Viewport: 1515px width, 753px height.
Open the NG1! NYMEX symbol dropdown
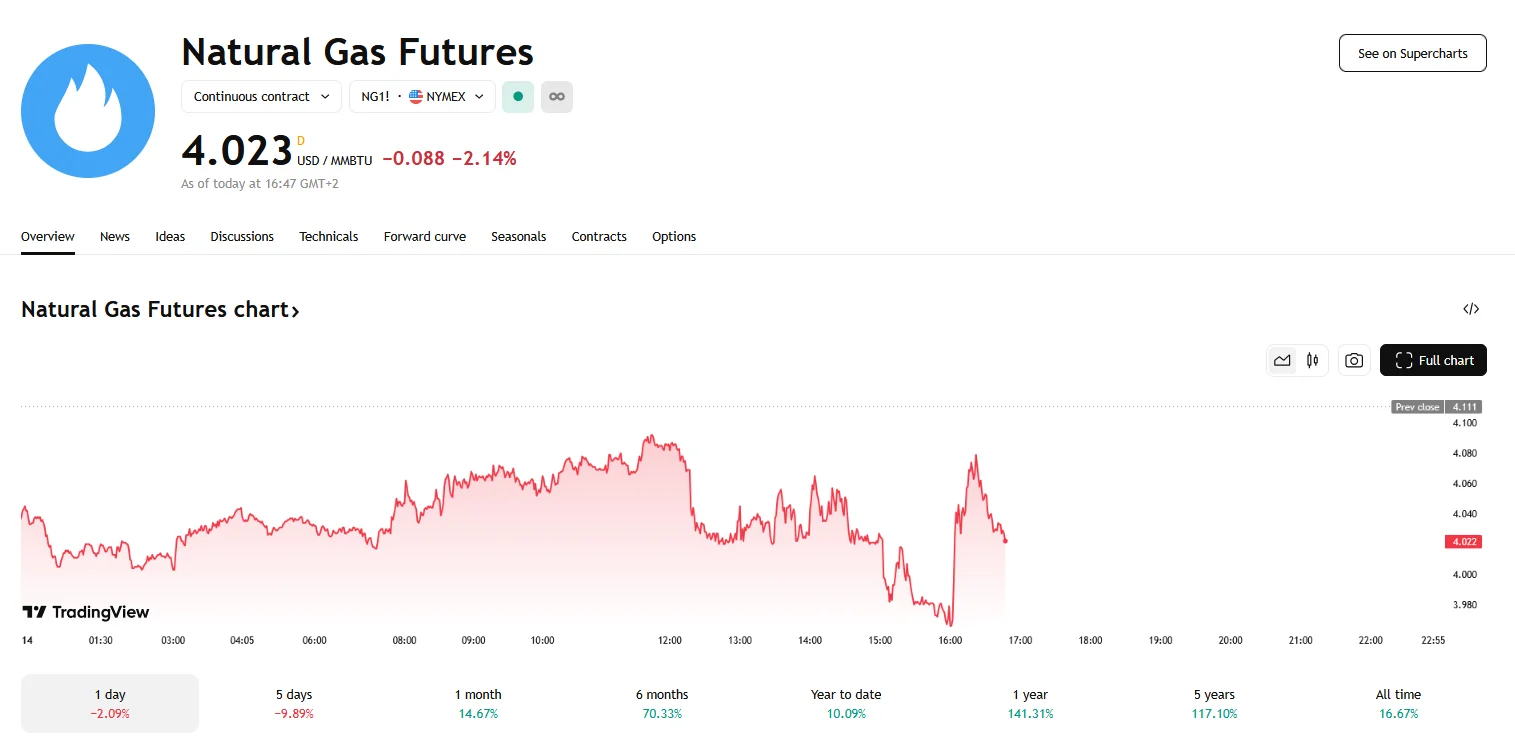(422, 97)
